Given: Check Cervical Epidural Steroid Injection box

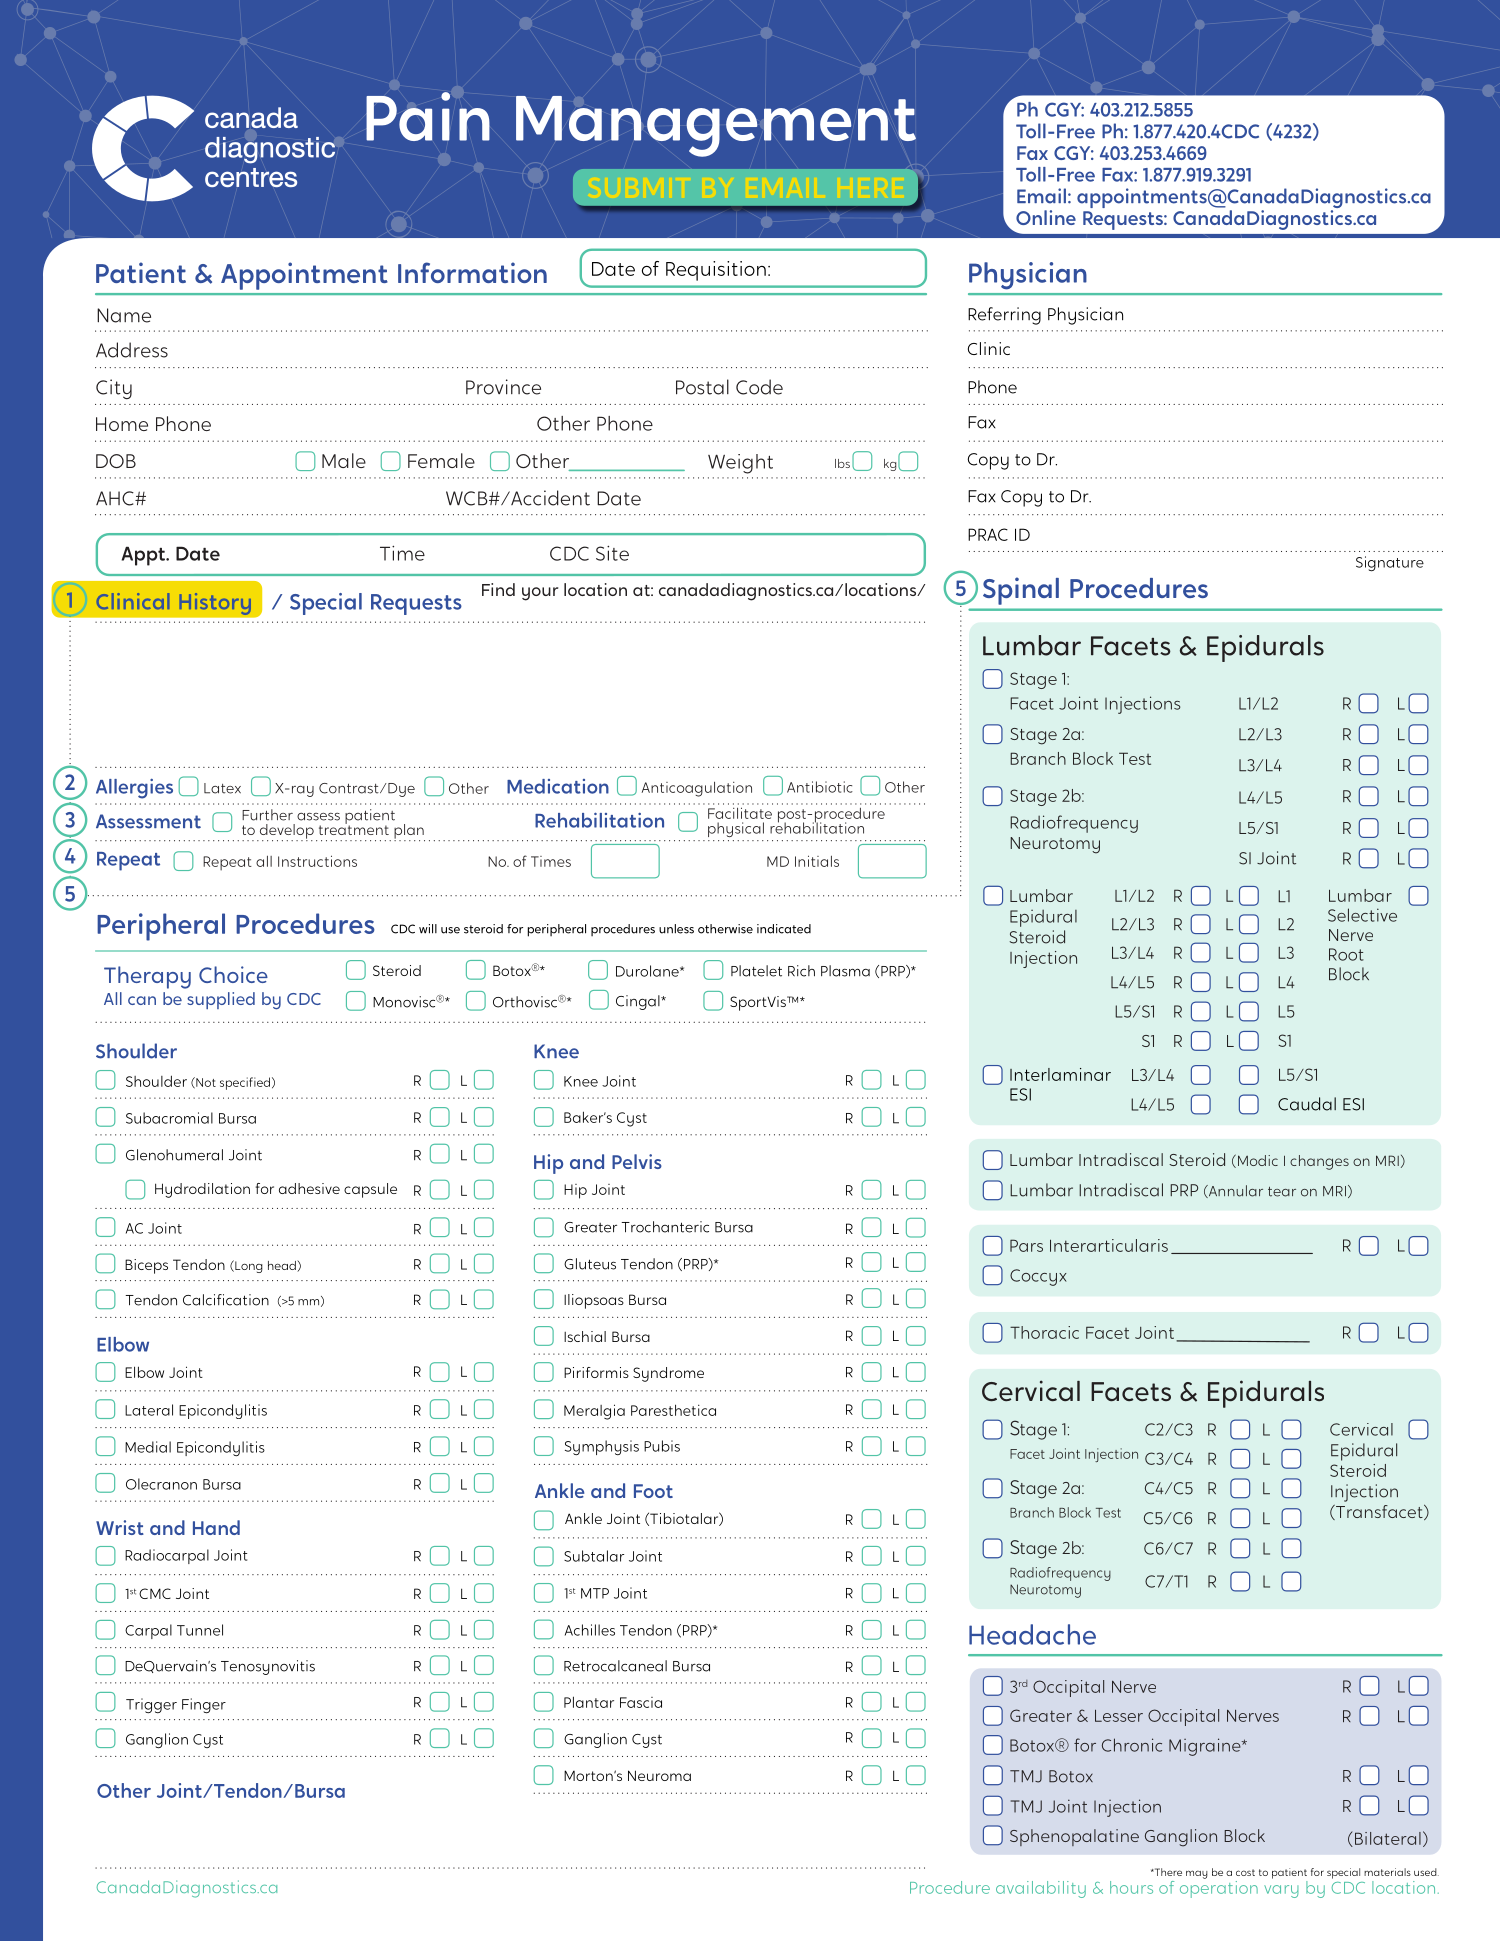Looking at the screenshot, I should (x=1419, y=1429).
